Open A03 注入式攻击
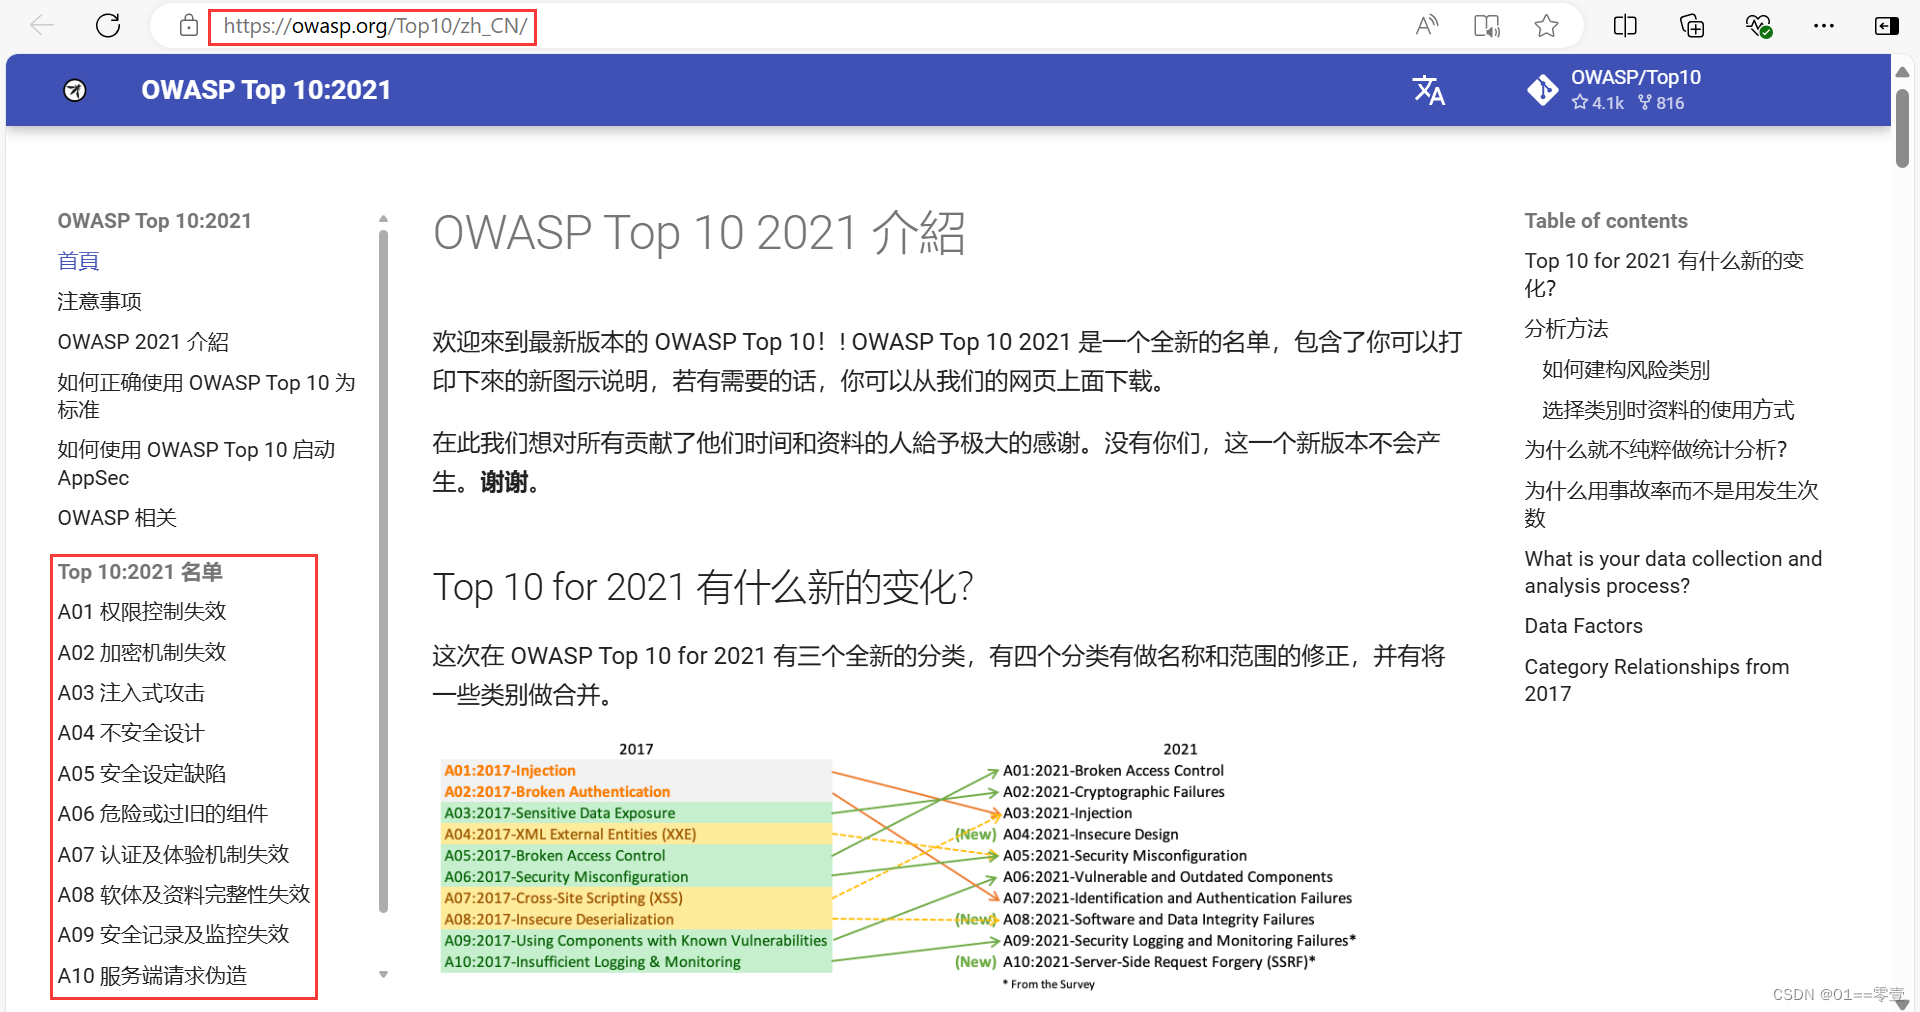 pos(131,693)
